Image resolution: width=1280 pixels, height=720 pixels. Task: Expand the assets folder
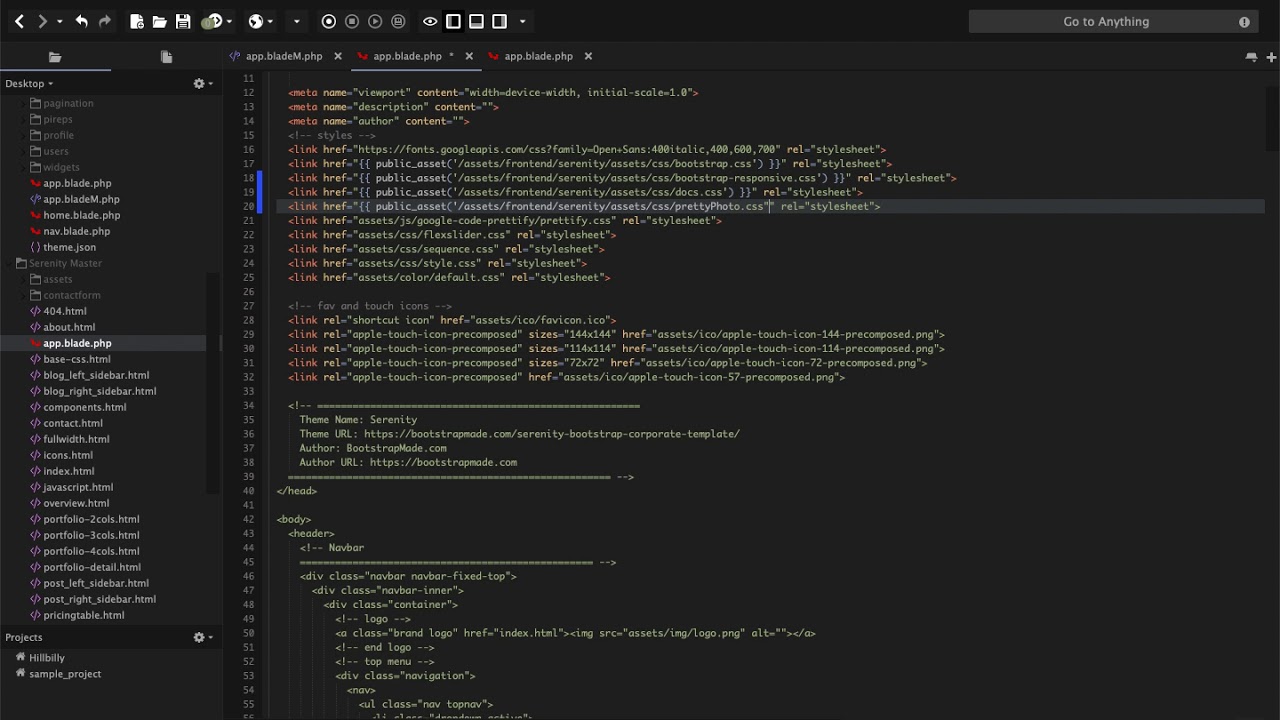coord(23,279)
